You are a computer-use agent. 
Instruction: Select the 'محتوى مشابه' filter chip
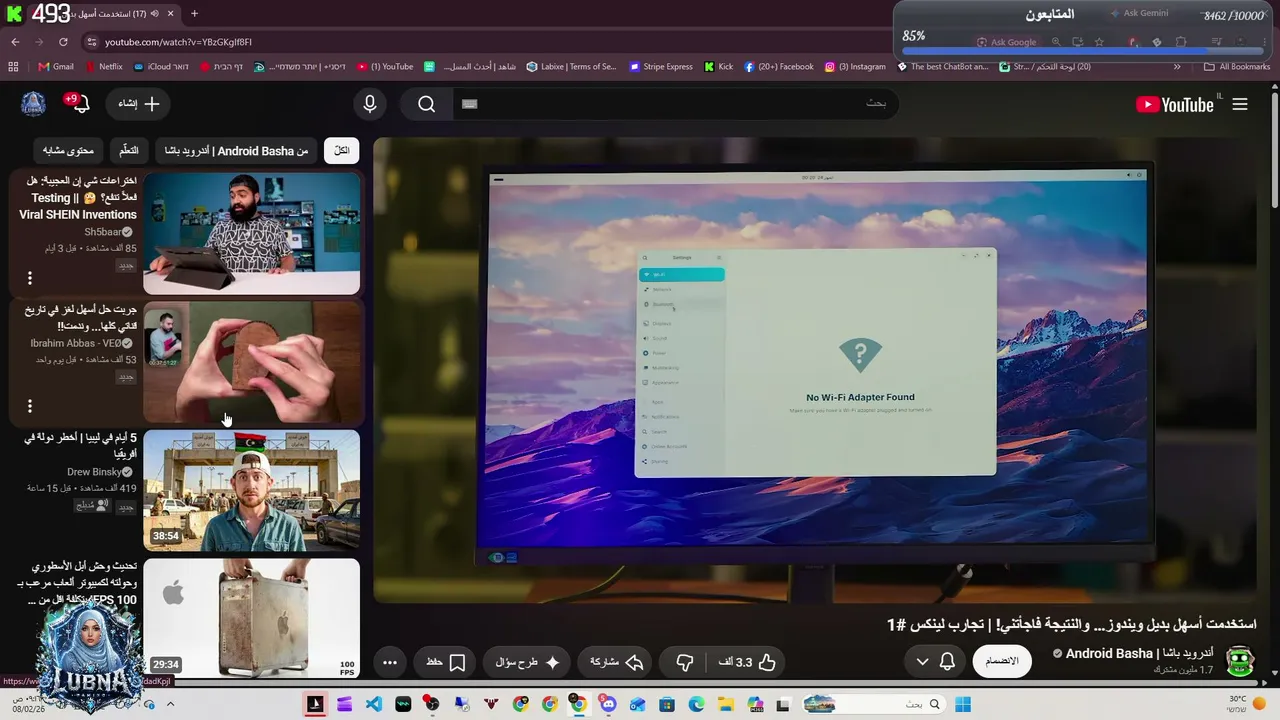pyautogui.click(x=68, y=151)
